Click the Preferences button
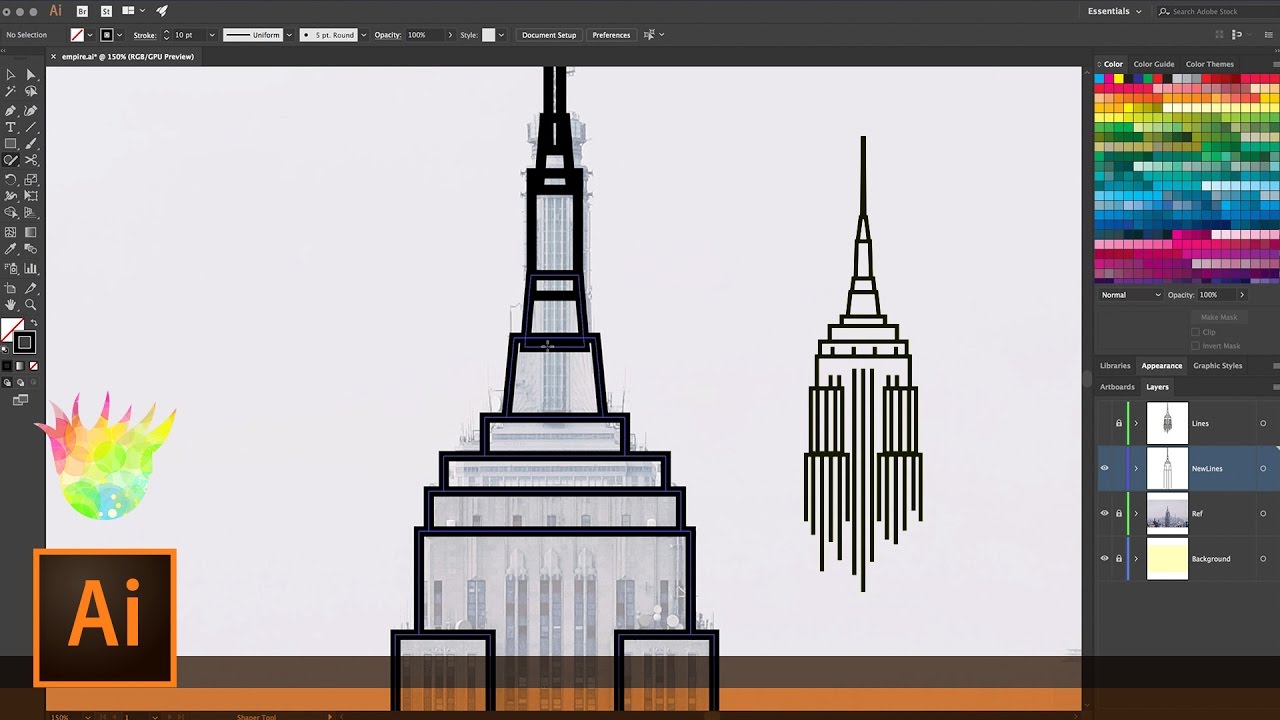This screenshot has width=1280, height=720. click(611, 35)
